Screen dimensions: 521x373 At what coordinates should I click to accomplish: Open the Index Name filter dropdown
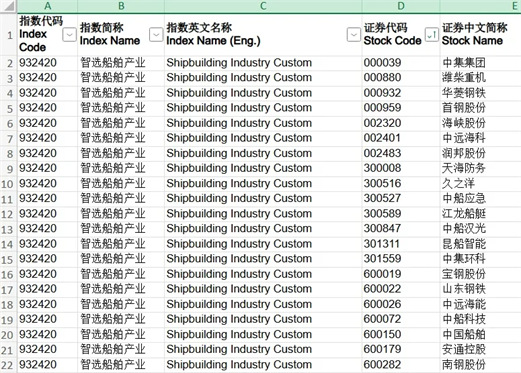click(156, 35)
